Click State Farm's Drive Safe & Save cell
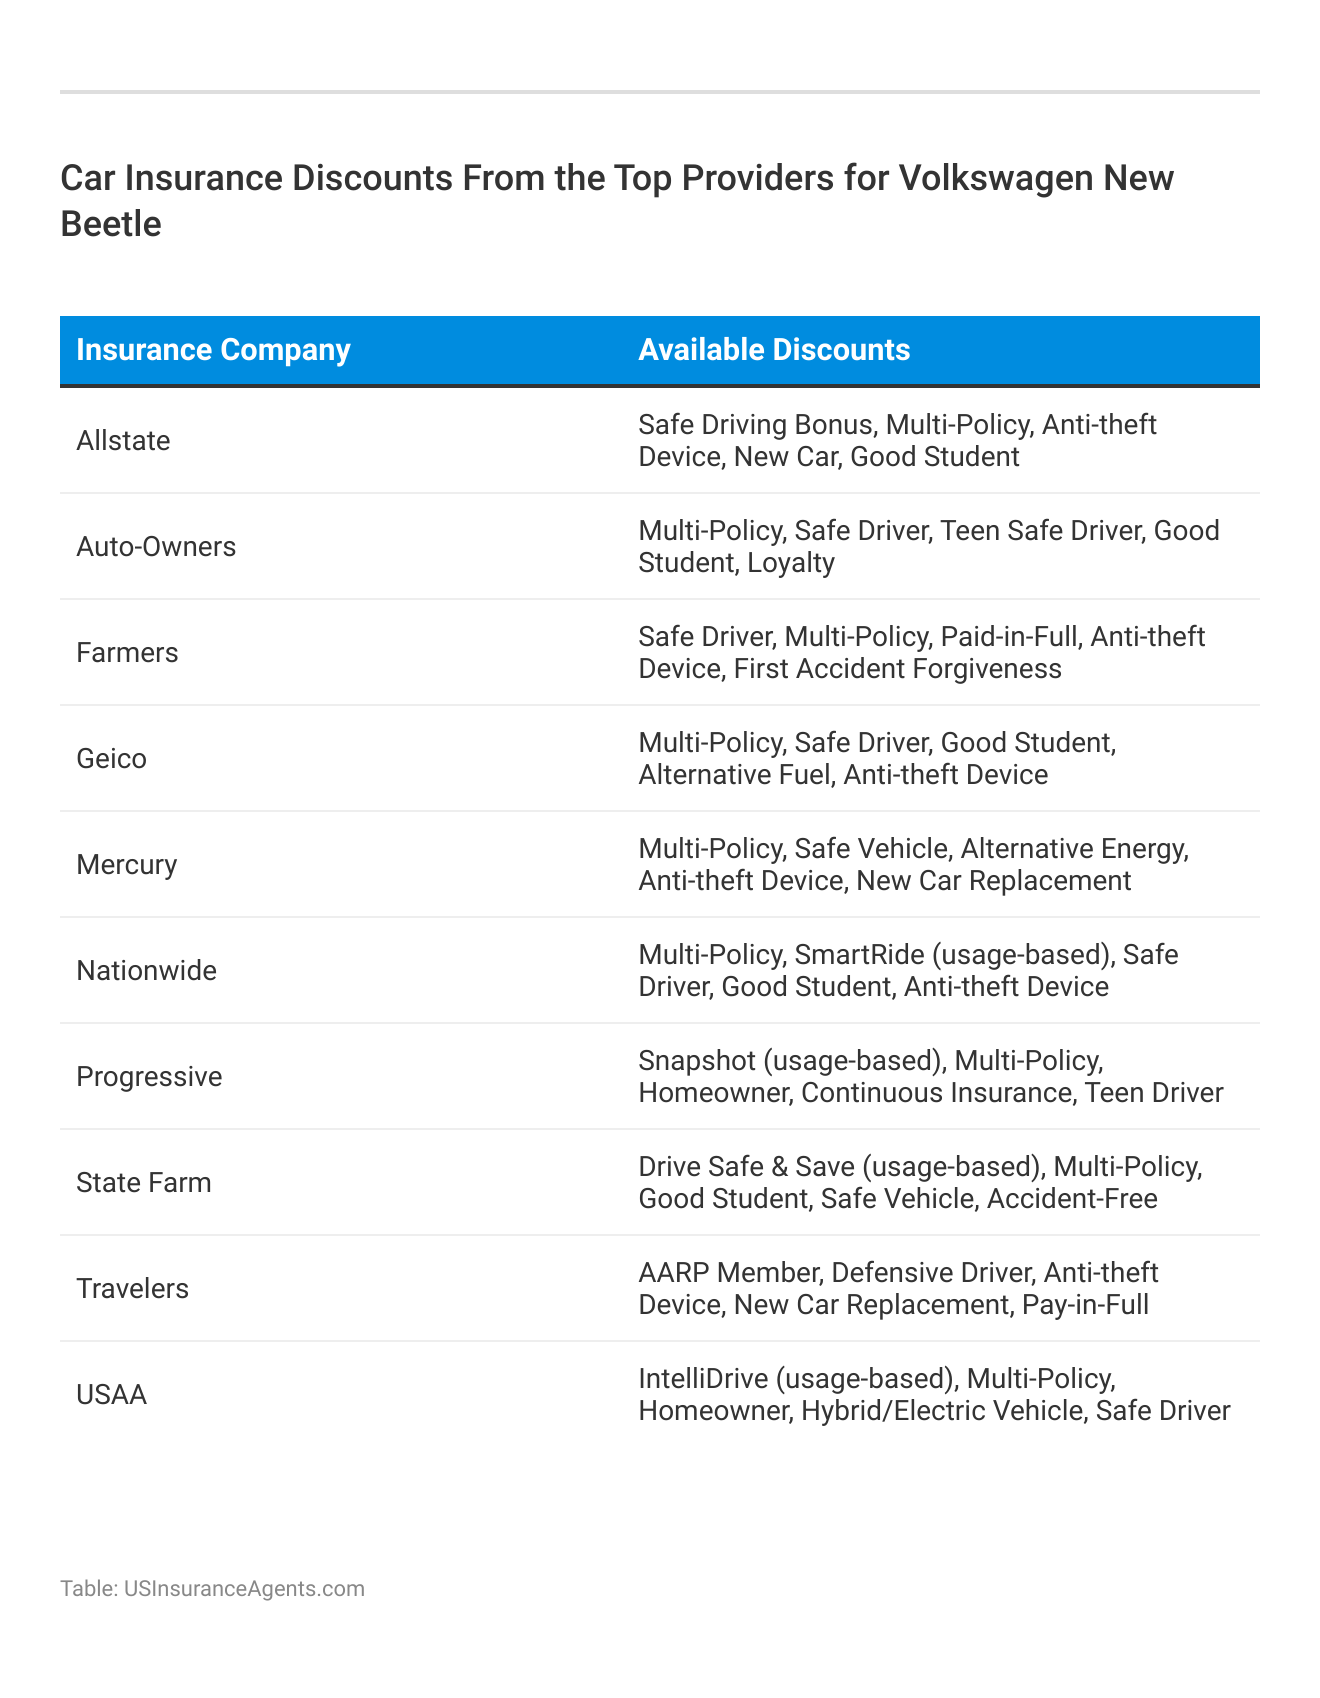The image size is (1320, 1698). [920, 1183]
